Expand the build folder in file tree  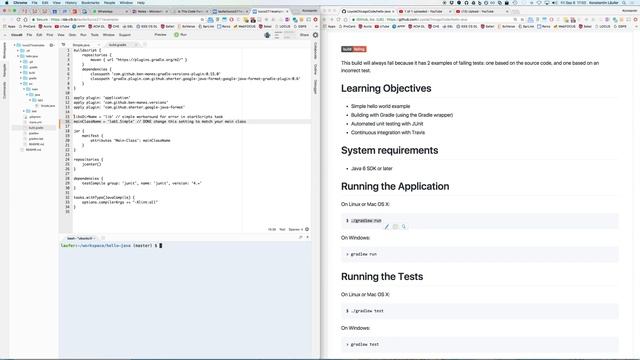tap(21, 73)
